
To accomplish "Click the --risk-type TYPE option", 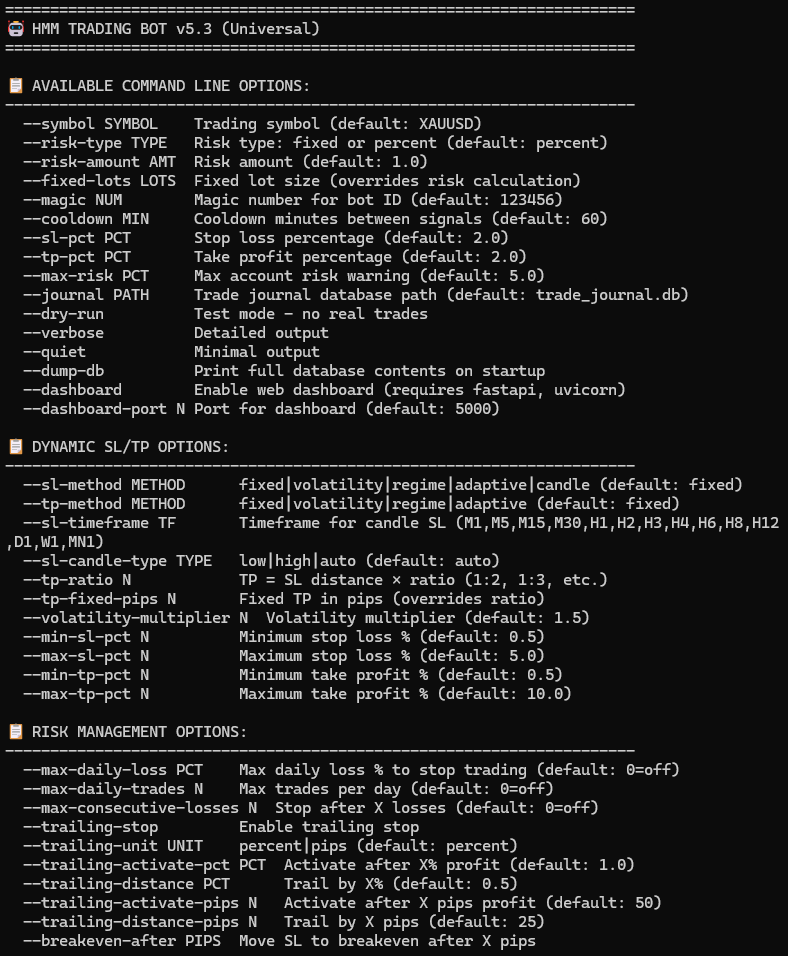I will (96, 143).
